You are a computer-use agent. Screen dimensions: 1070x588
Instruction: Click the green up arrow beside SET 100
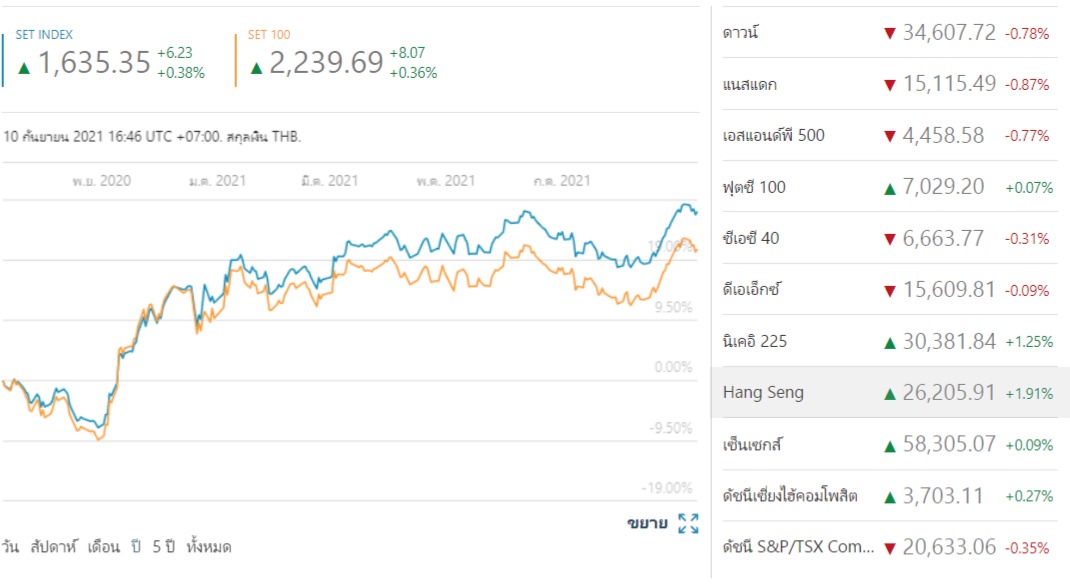click(x=257, y=67)
